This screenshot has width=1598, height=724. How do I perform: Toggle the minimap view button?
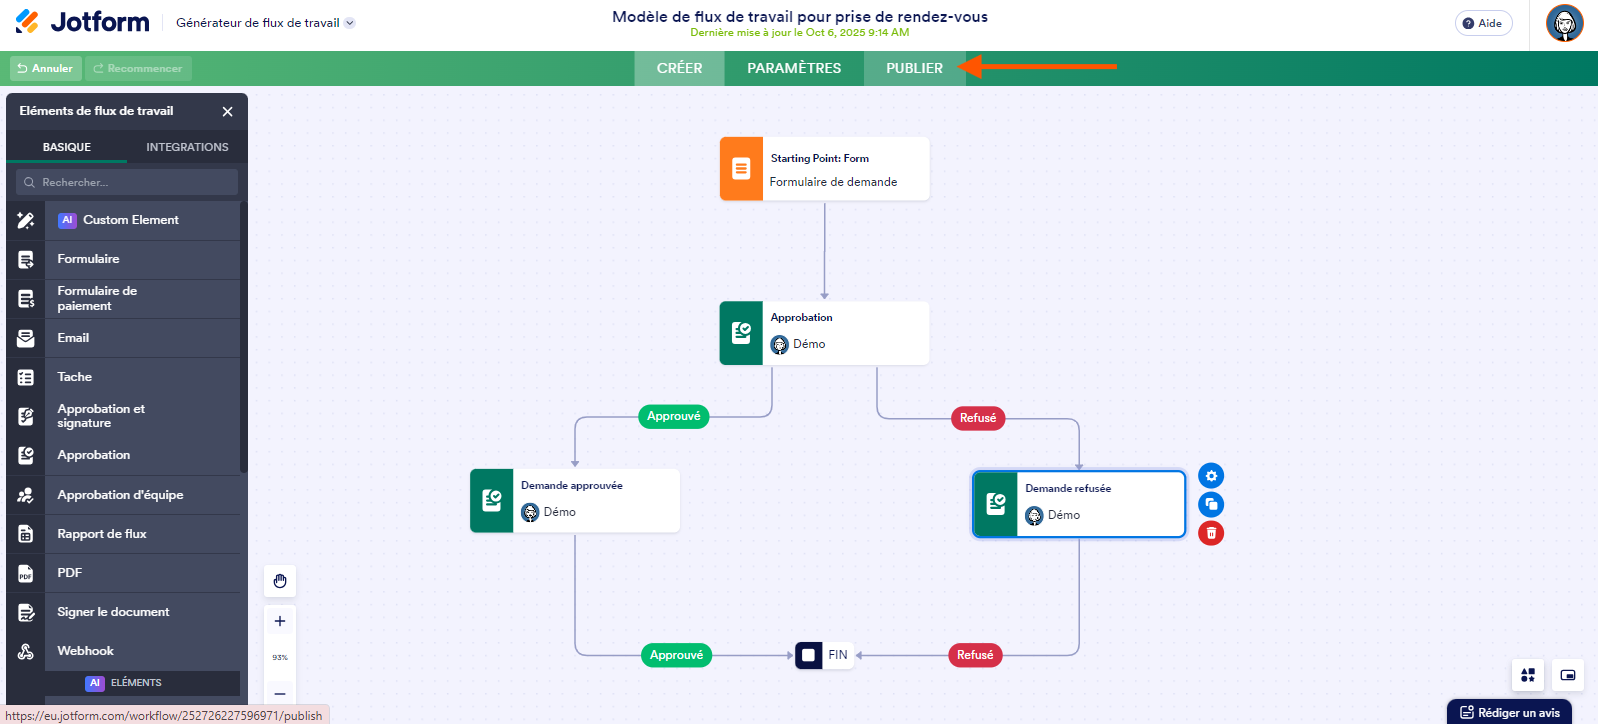pyautogui.click(x=1568, y=675)
